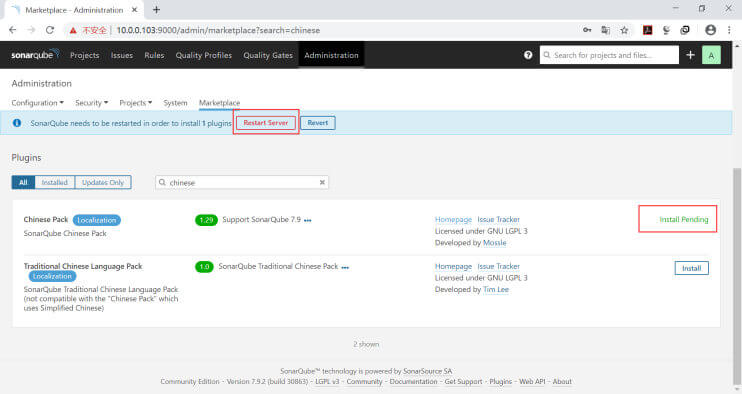Install Traditional Chinese Language Pack
Image resolution: width=742 pixels, height=394 pixels.
tap(691, 268)
